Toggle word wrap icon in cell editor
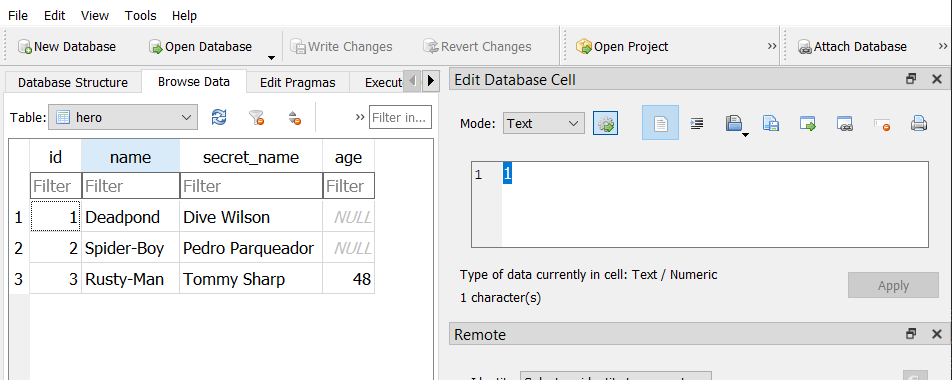 697,123
